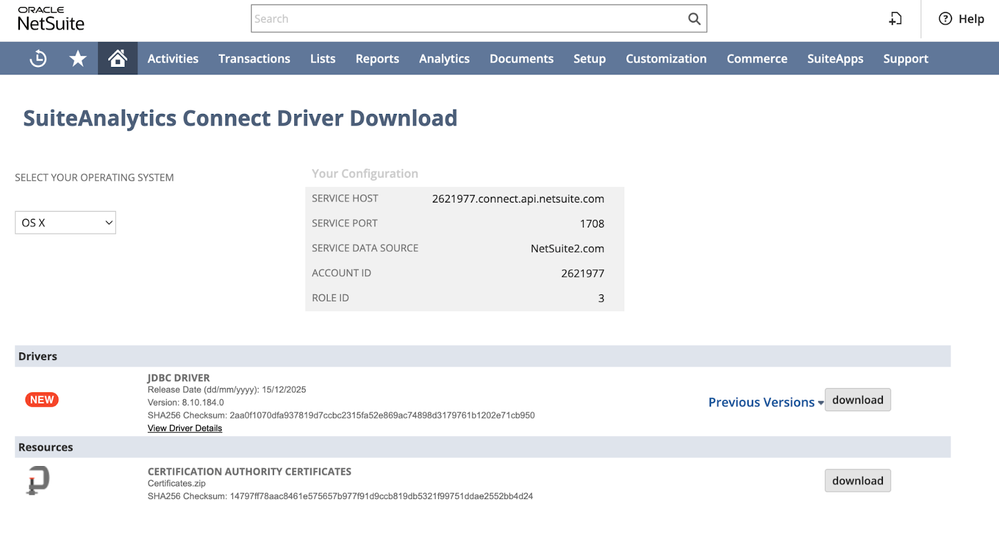Open the Transactions menu
Screen dimensions: 999x533
[254, 59]
